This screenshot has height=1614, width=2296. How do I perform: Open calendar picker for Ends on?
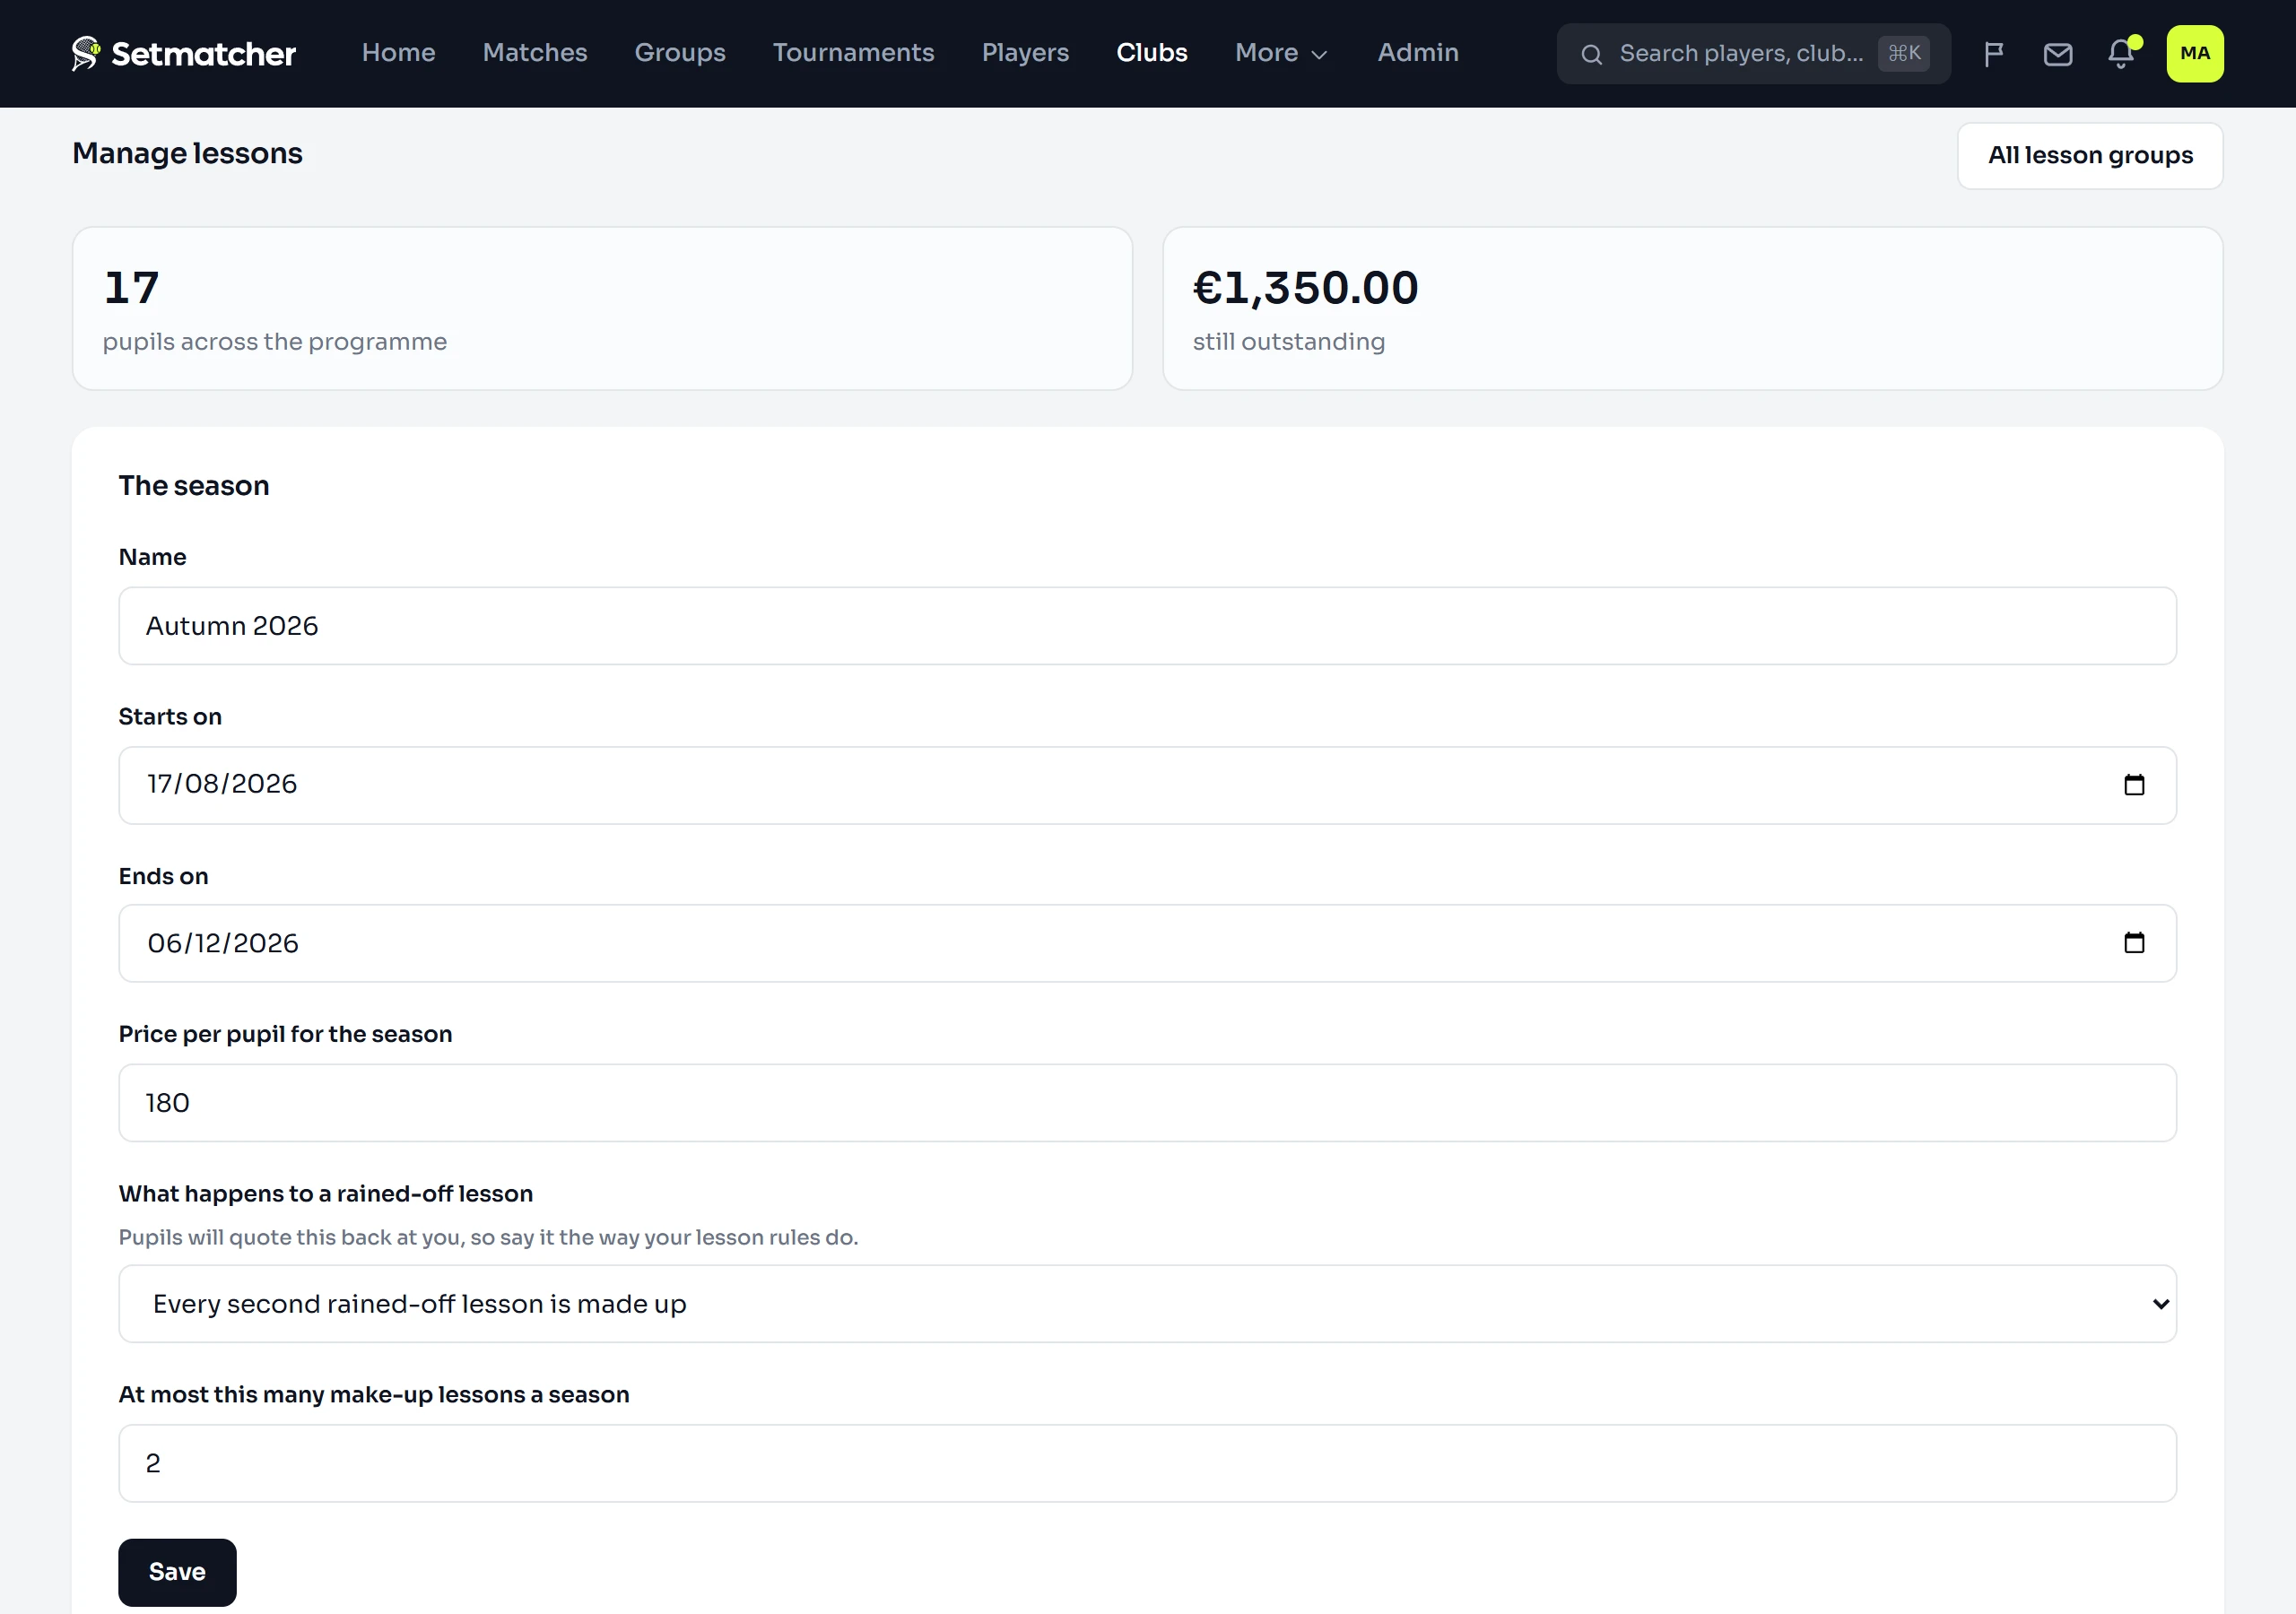coord(2133,943)
